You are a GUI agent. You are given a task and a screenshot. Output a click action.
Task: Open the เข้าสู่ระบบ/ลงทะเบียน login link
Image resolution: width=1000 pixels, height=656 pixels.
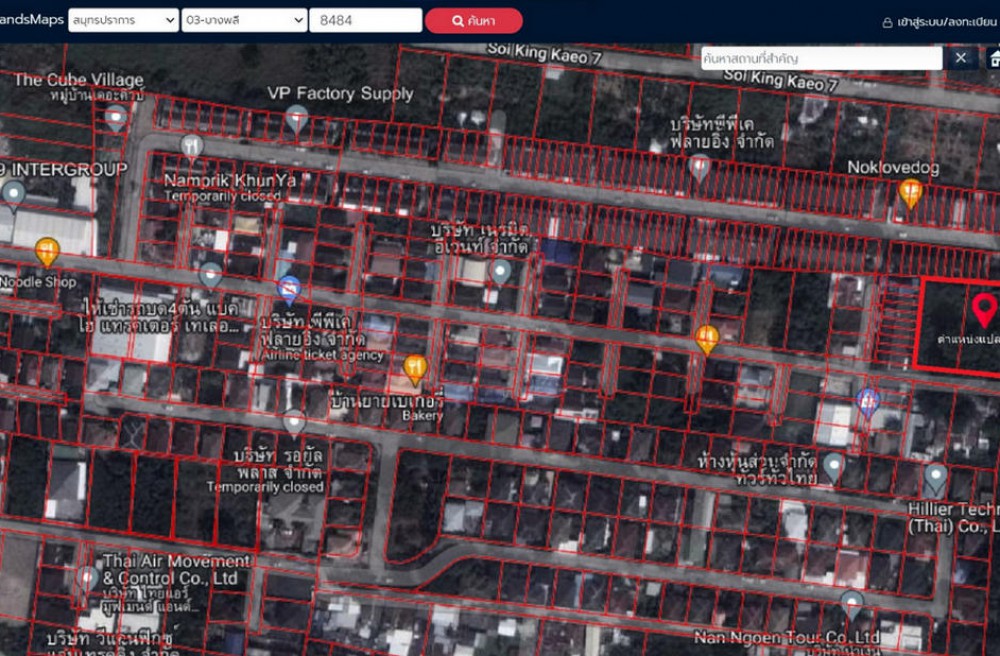click(938, 22)
